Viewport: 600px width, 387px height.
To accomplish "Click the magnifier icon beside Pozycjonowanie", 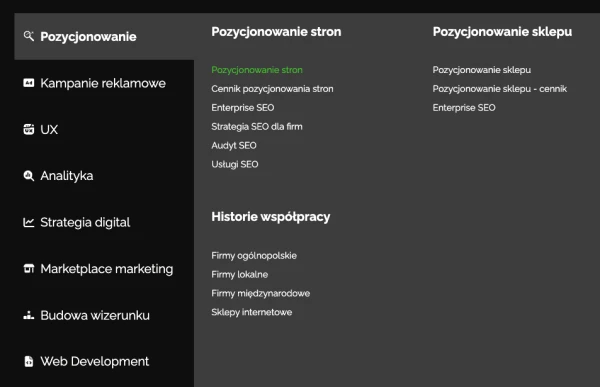I will coord(29,36).
